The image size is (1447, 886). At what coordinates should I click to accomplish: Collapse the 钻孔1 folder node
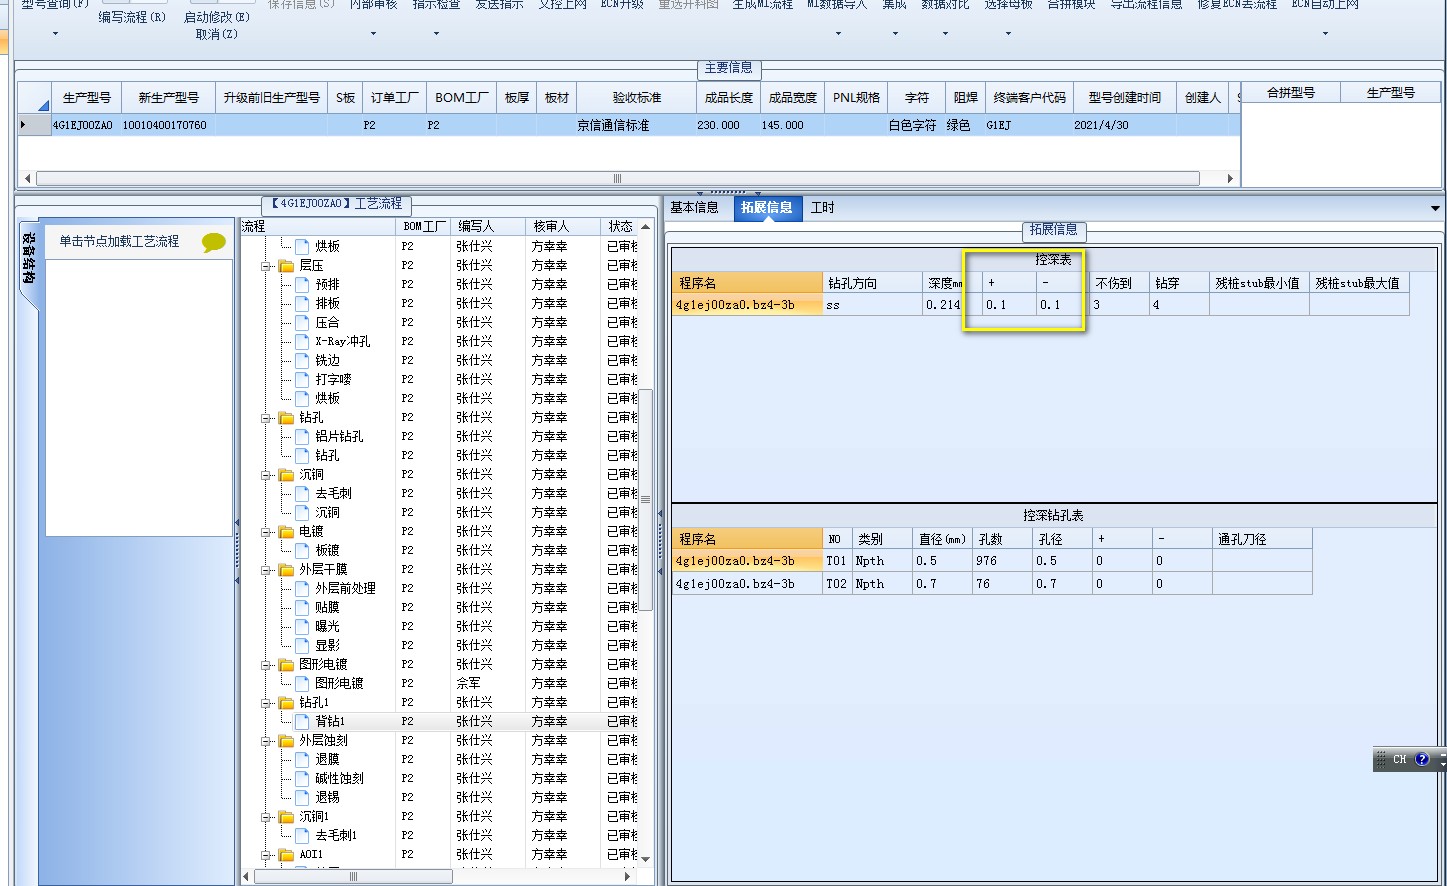point(267,703)
